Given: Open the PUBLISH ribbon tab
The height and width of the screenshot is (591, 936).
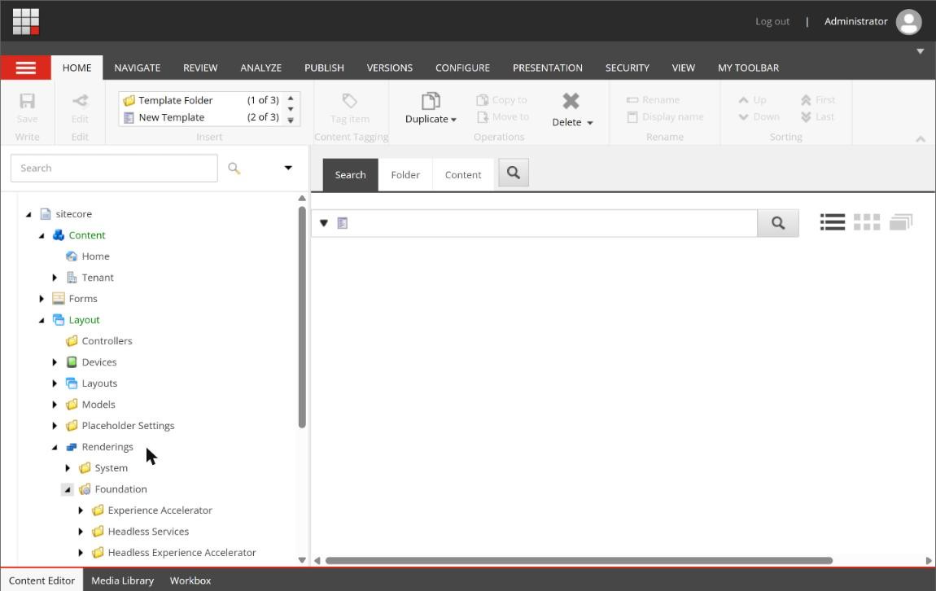Looking at the screenshot, I should click(x=324, y=68).
